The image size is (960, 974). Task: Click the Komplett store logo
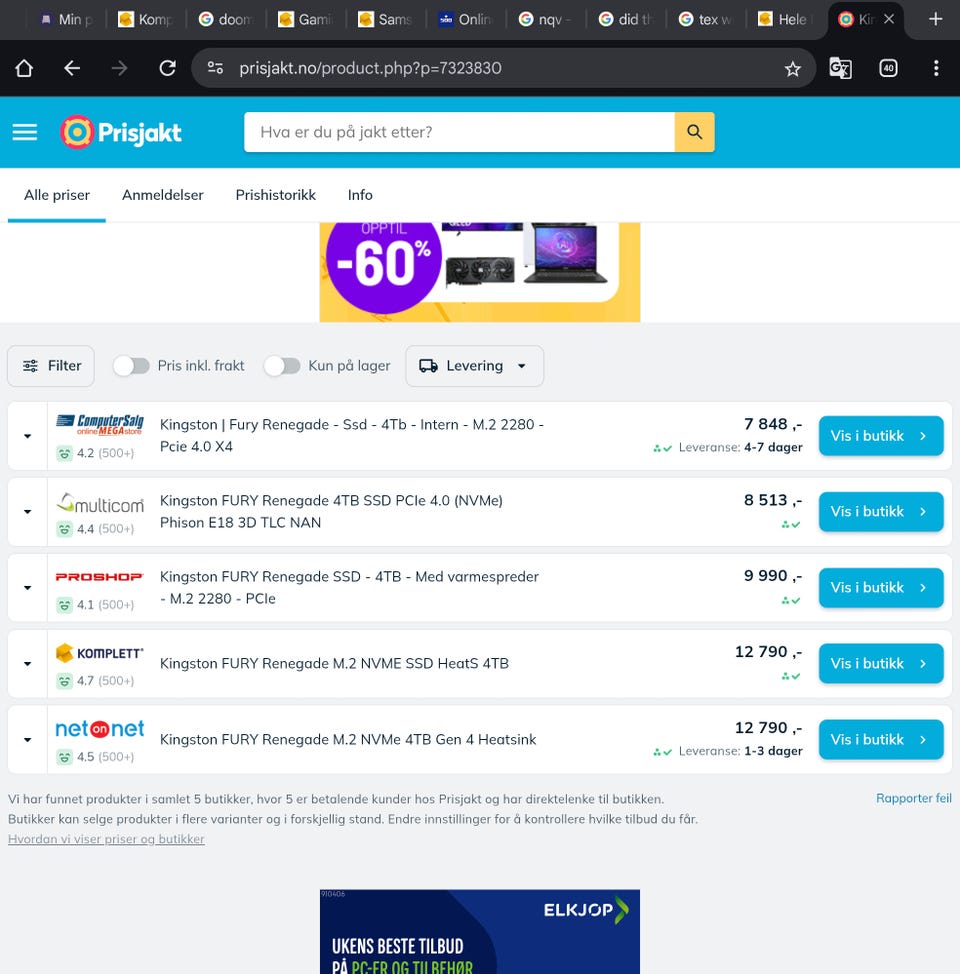point(99,653)
